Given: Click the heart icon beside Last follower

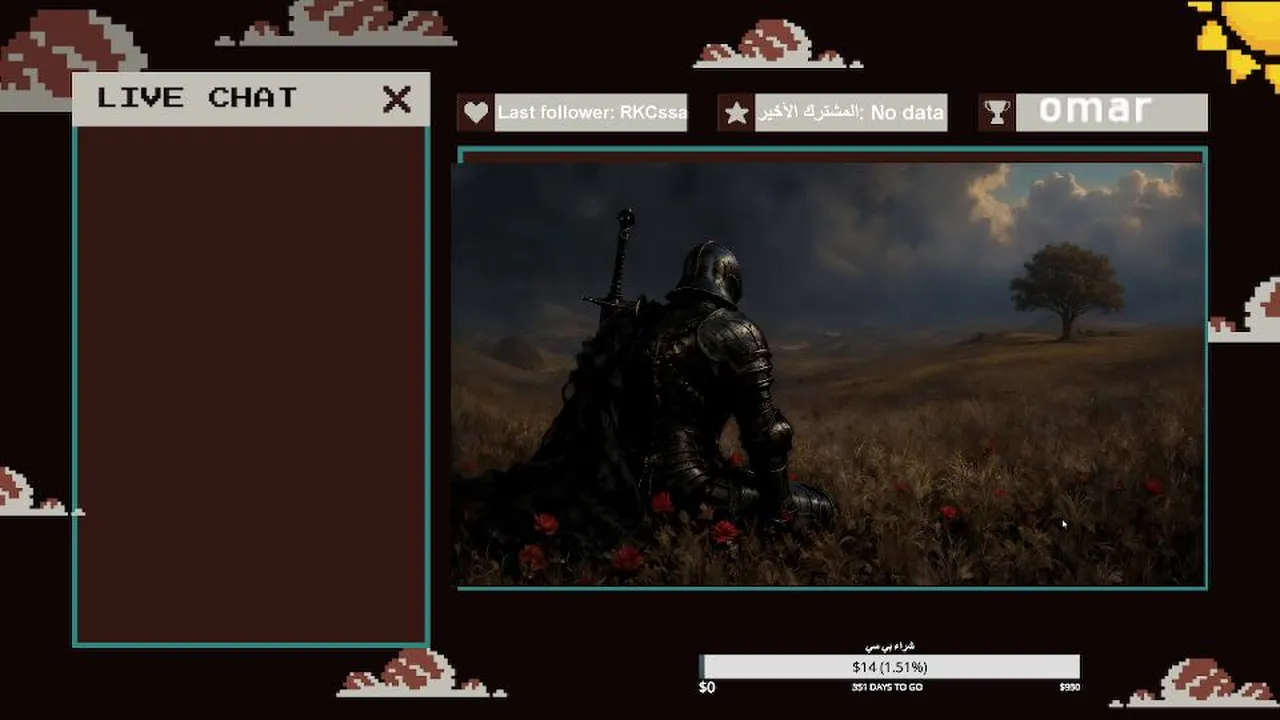Looking at the screenshot, I should (x=476, y=113).
